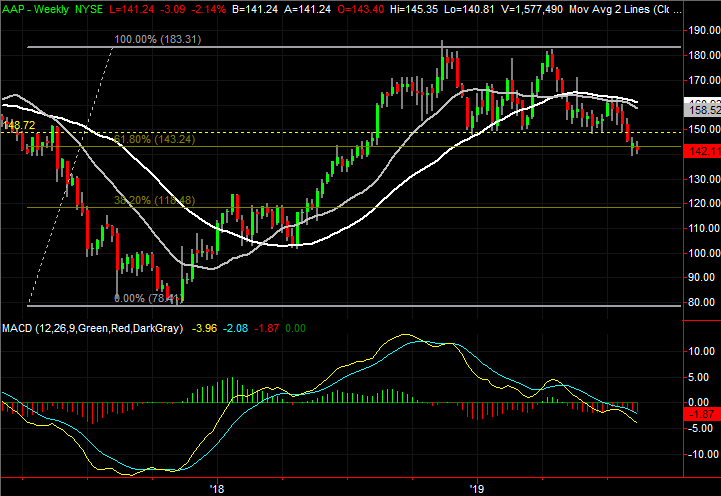Click the '19 year marker on time axis
721x496 pixels.
[x=477, y=489]
